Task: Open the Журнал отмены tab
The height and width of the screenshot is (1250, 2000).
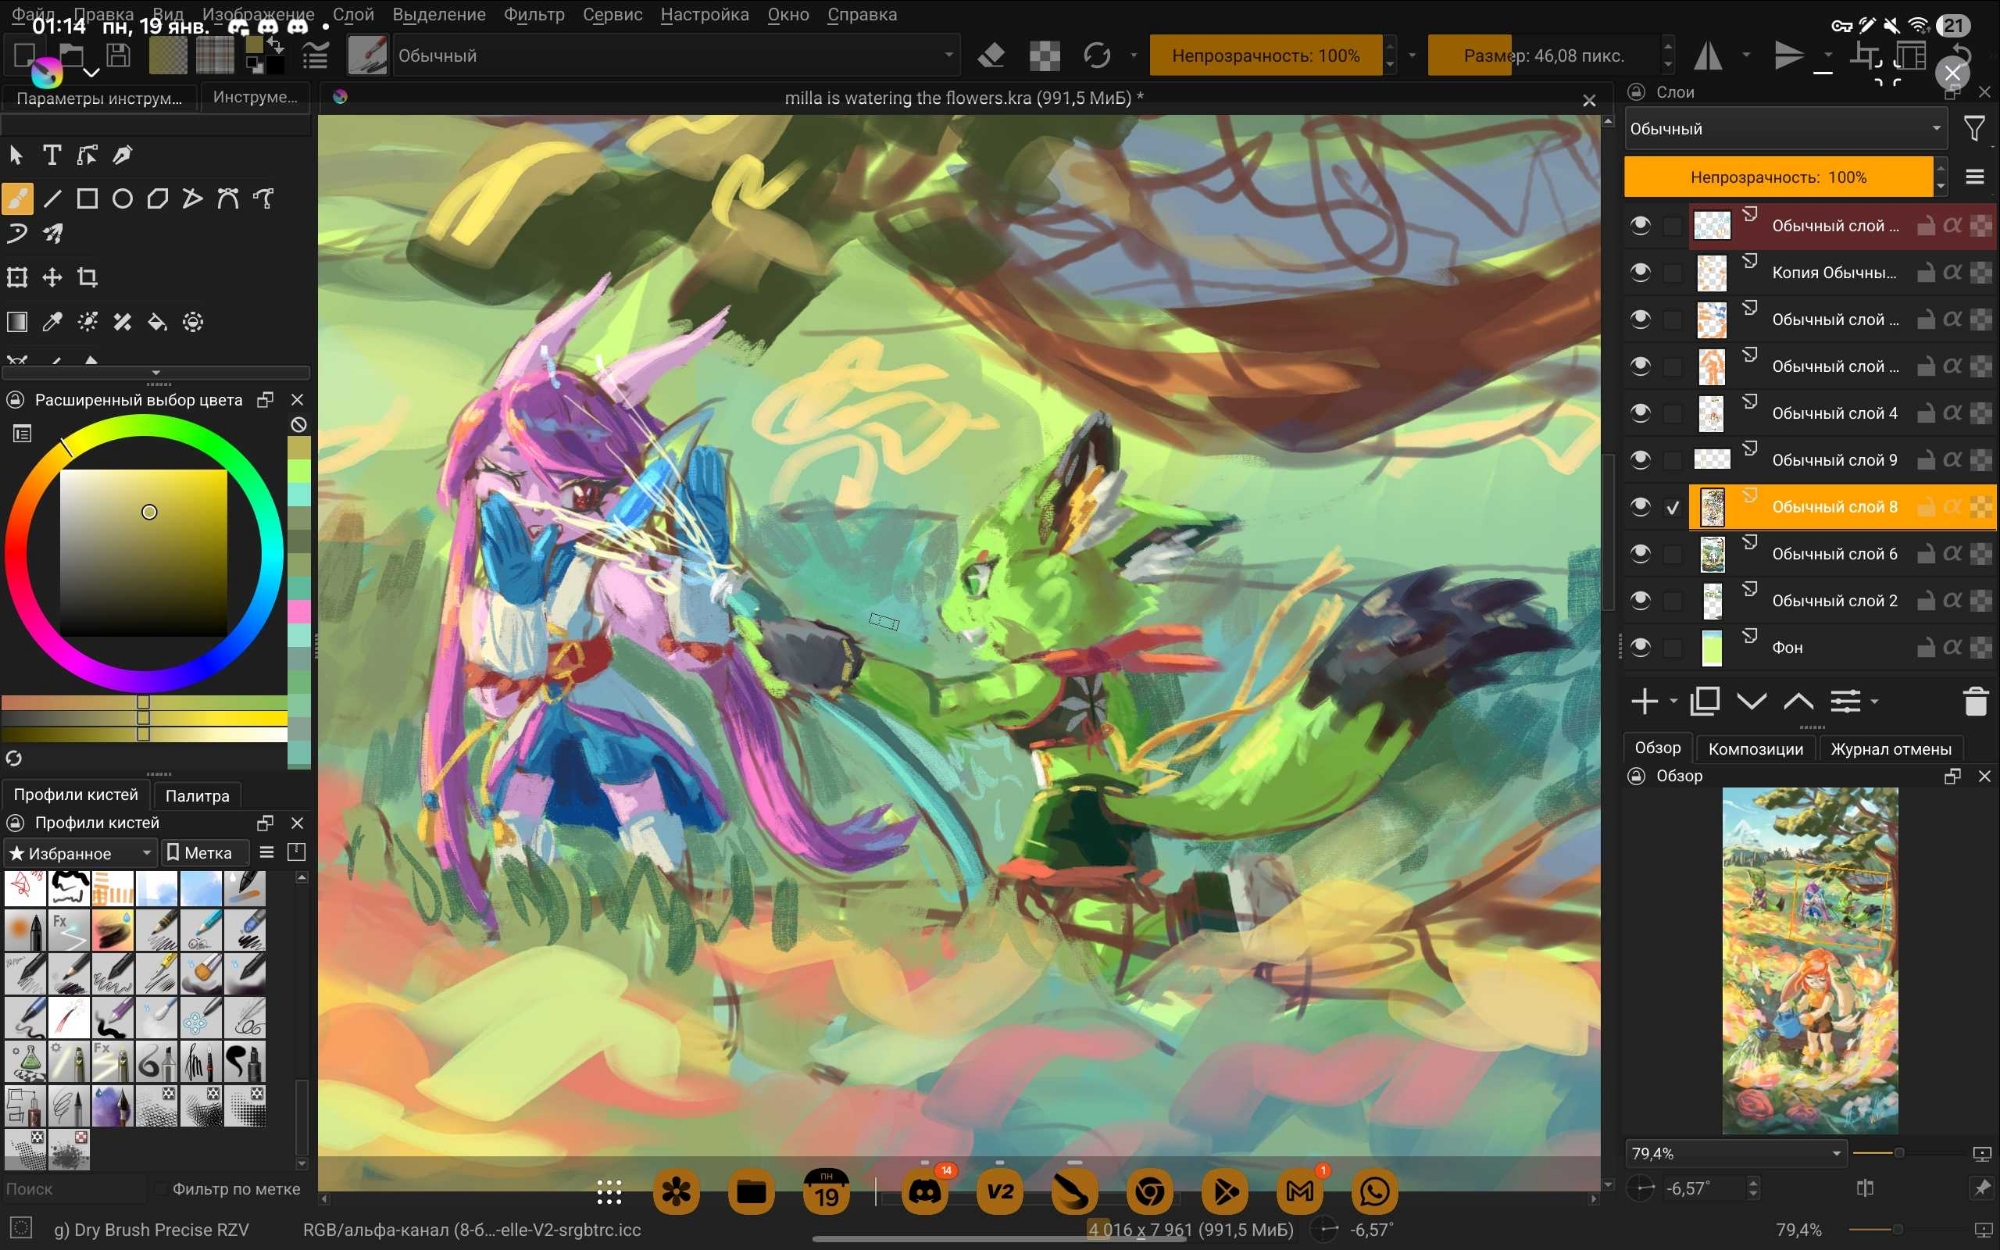Action: (1890, 749)
